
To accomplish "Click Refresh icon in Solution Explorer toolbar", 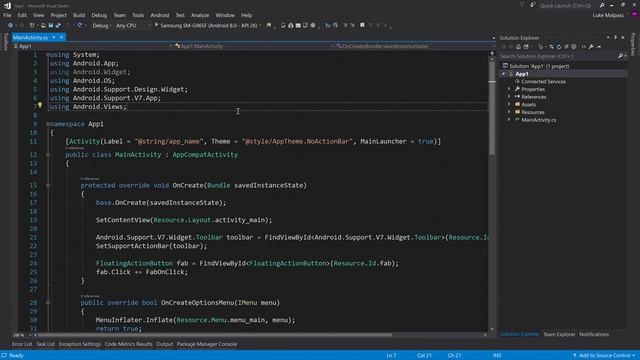I will click(x=559, y=47).
